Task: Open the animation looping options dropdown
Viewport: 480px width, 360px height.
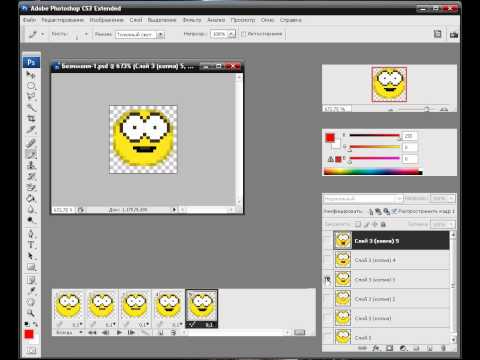Action: (x=69, y=332)
